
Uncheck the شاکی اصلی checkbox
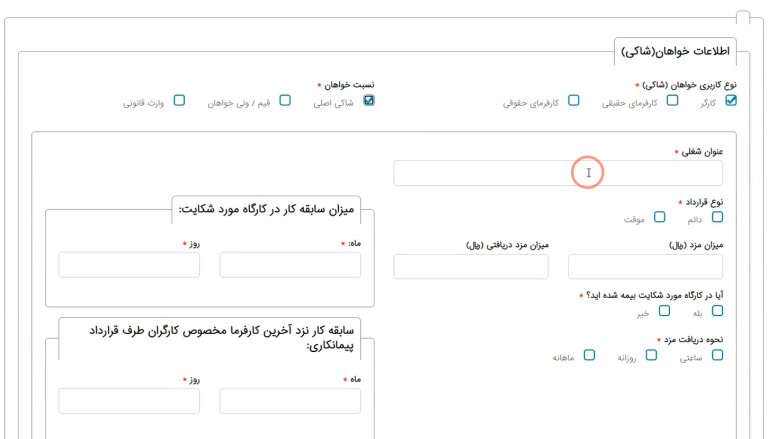[x=369, y=100]
